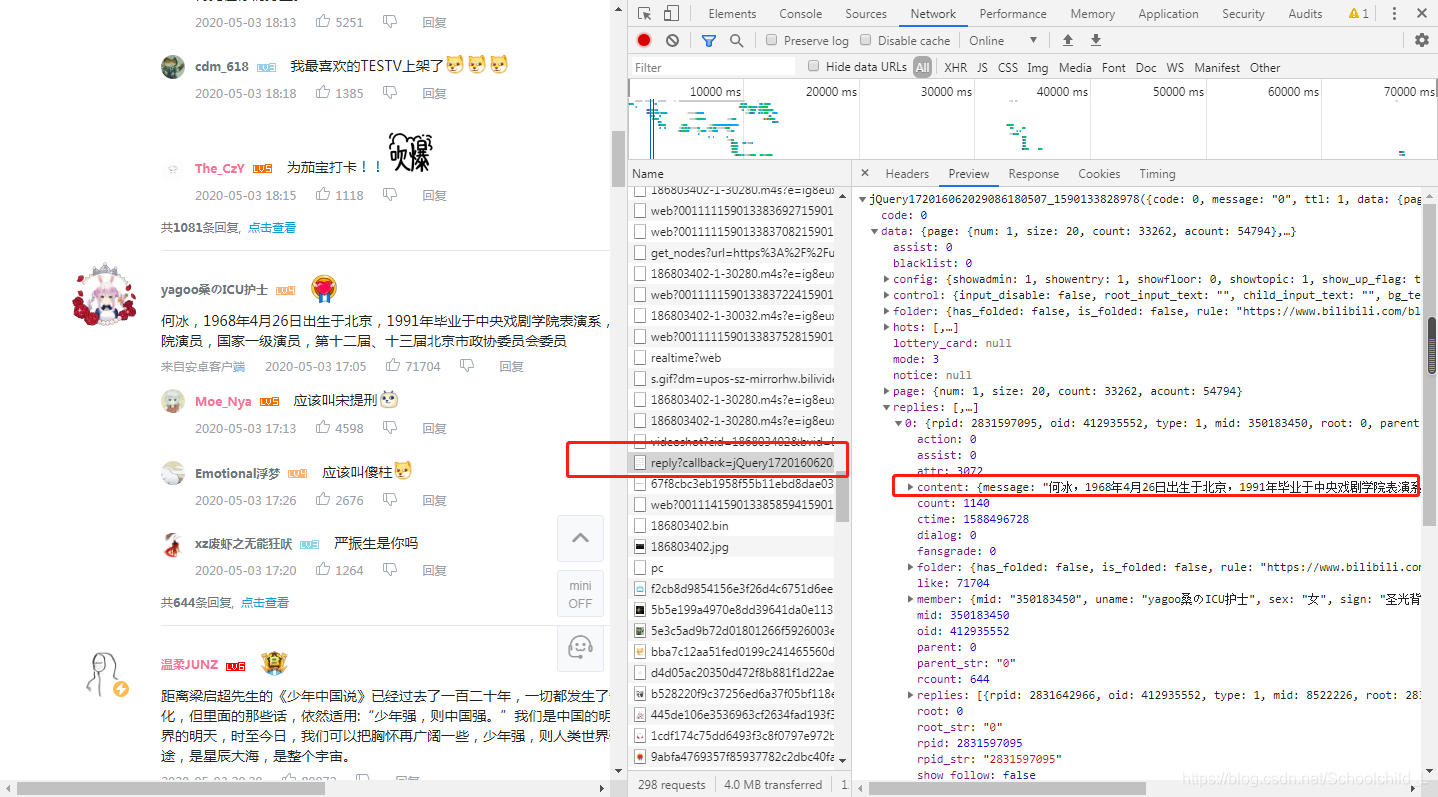Expand the hots array
This screenshot has height=797, width=1438.
click(887, 327)
